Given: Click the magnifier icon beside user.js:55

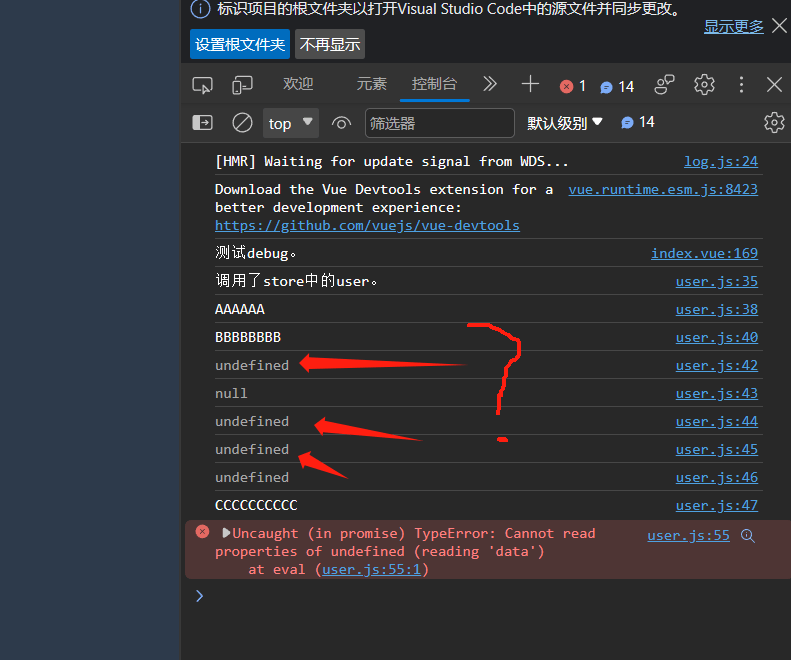Looking at the screenshot, I should [x=747, y=536].
